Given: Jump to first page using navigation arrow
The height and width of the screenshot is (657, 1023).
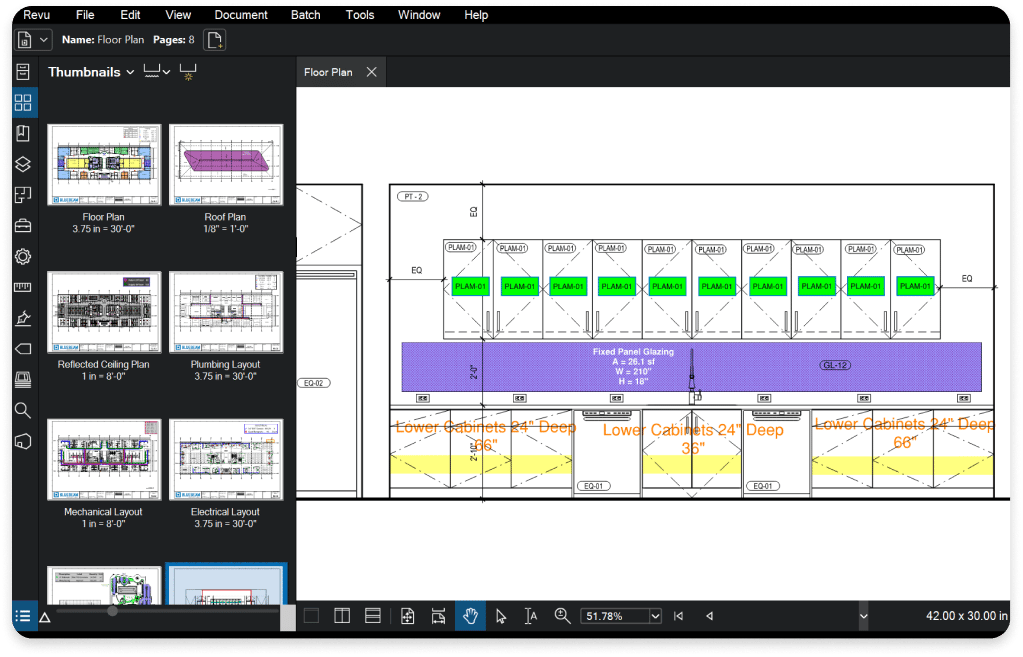Looking at the screenshot, I should pos(677,616).
